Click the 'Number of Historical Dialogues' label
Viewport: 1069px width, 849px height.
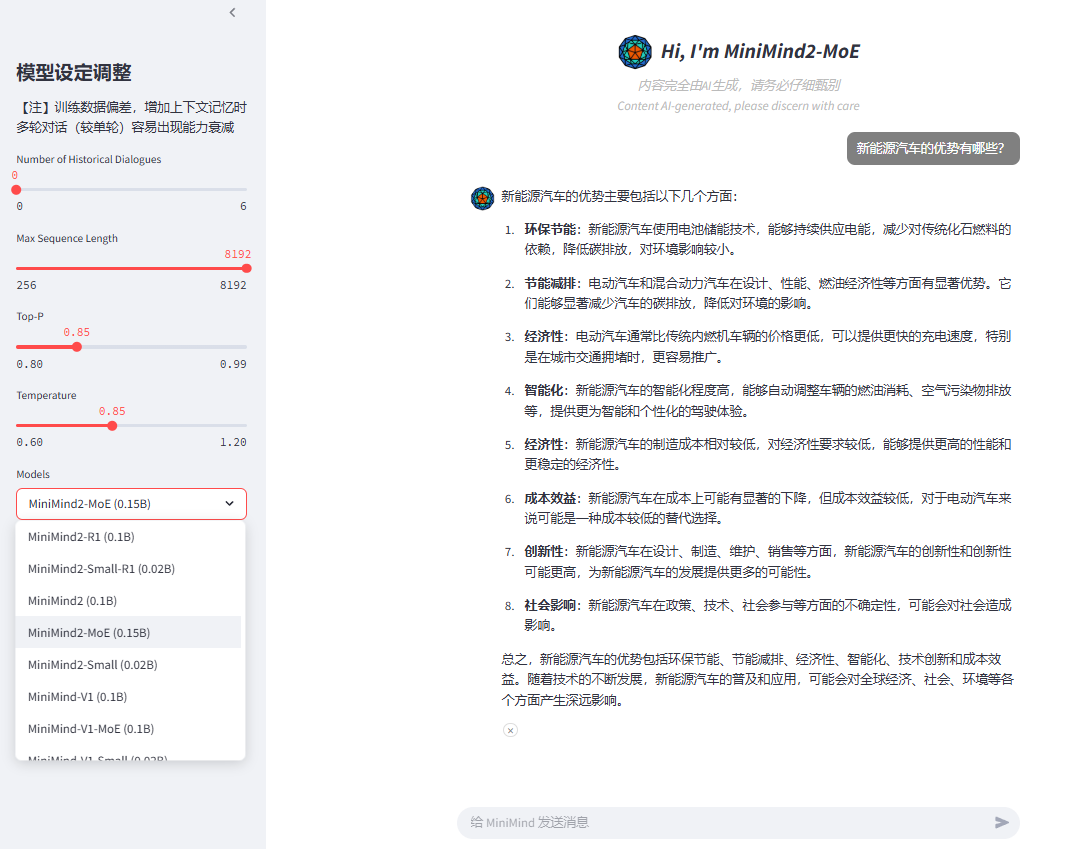(89, 160)
